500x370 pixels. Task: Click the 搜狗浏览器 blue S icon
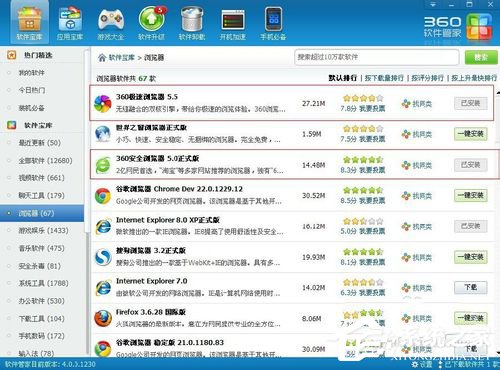[x=102, y=257]
